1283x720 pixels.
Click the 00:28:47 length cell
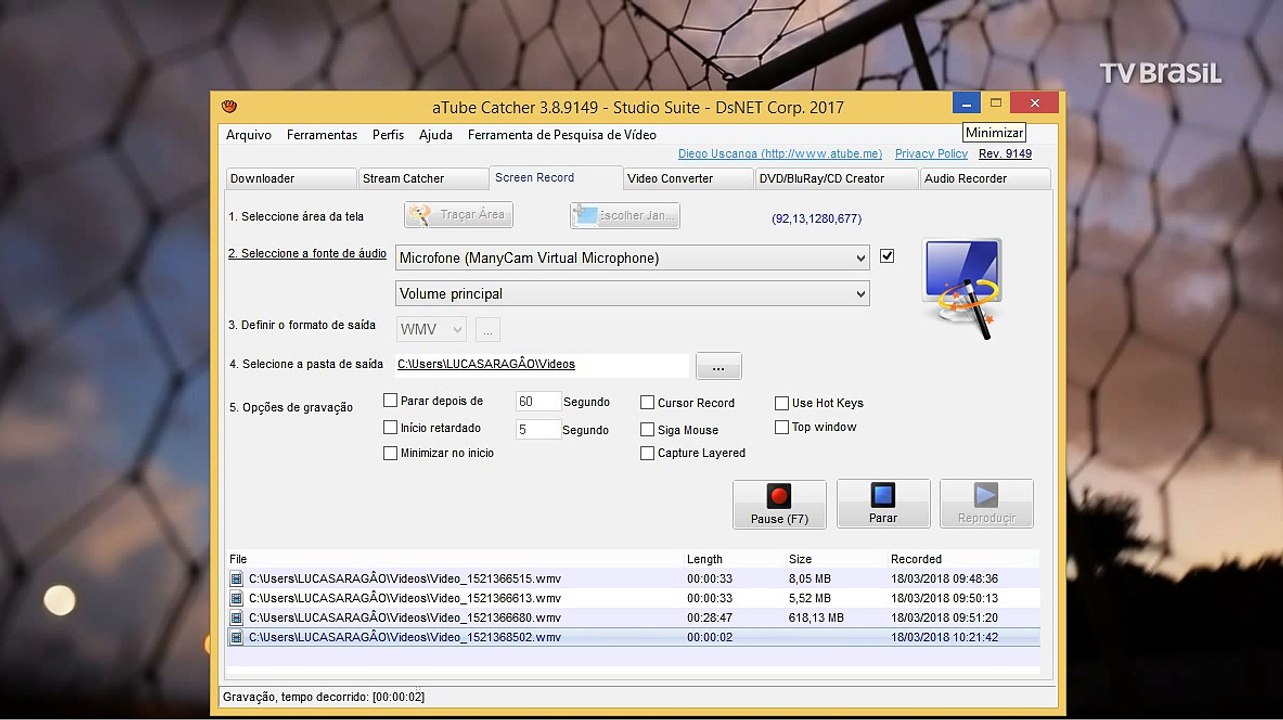(710, 618)
